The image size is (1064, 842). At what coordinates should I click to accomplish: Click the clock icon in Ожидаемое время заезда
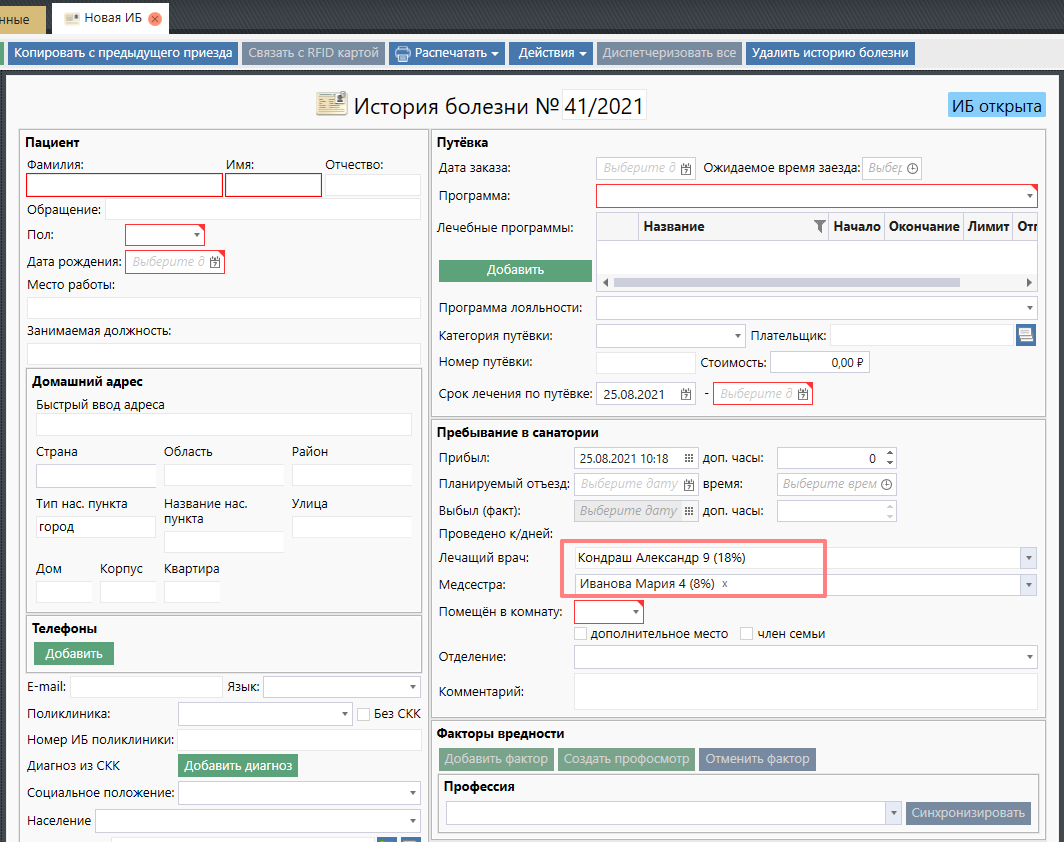coord(911,169)
